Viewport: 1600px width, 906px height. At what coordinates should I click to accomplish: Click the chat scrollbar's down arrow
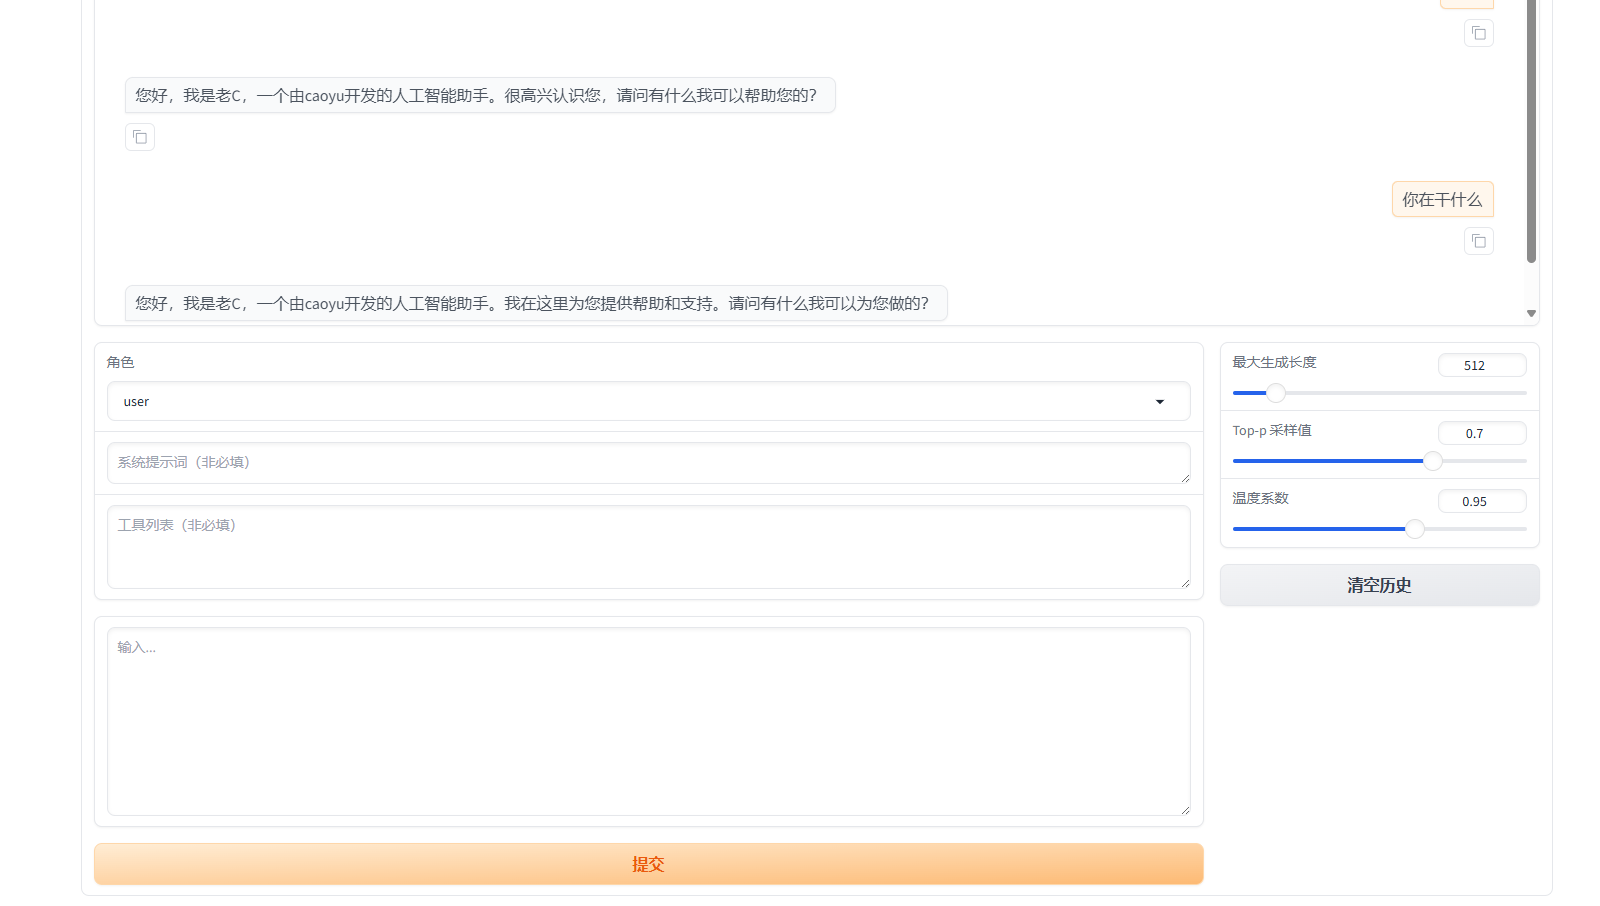[1531, 314]
